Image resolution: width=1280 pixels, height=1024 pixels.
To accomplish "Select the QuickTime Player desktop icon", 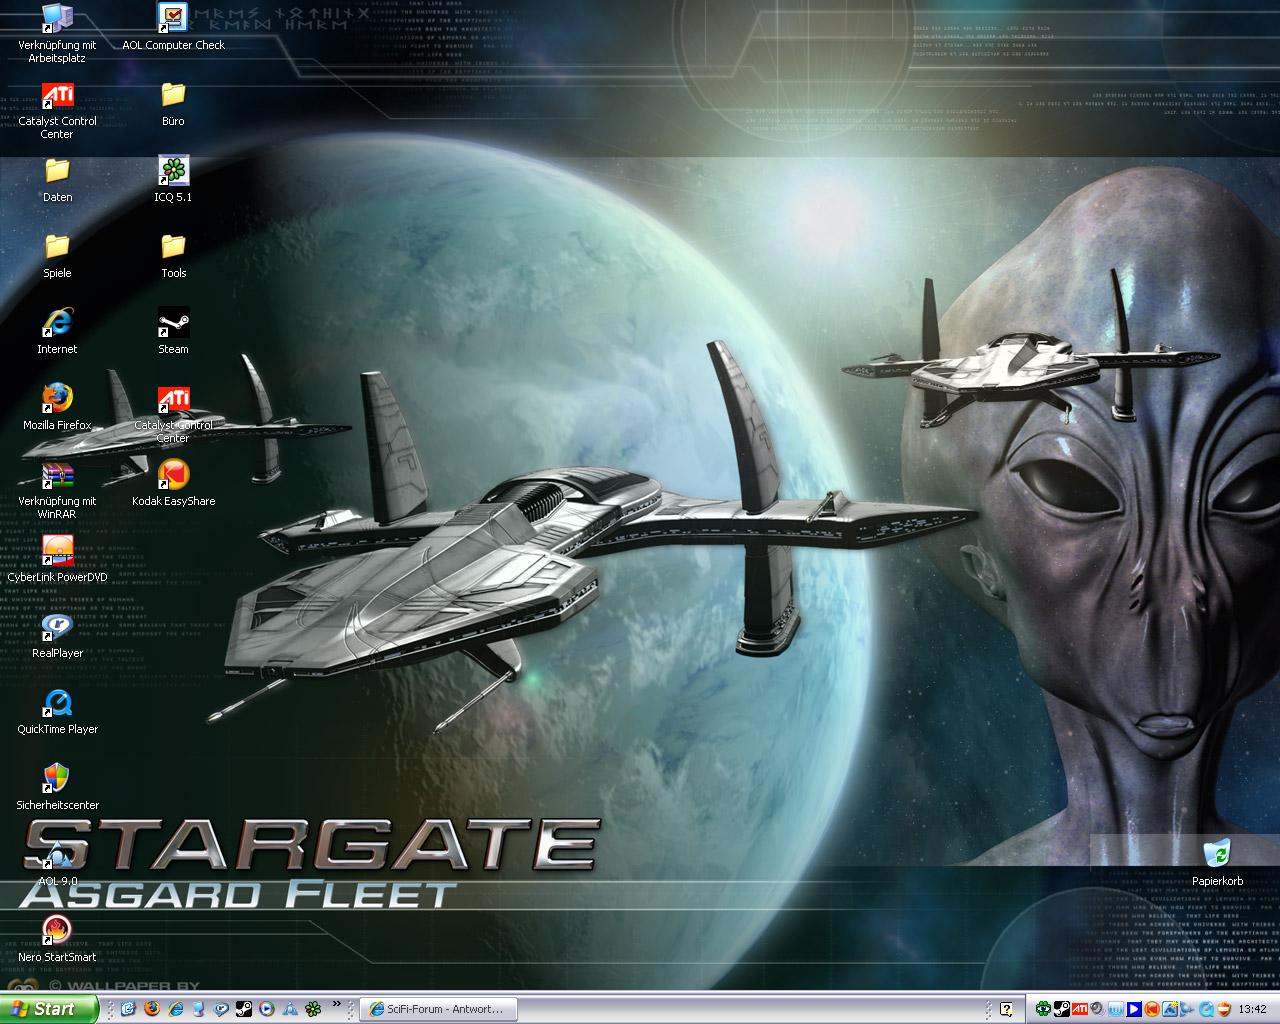I will pyautogui.click(x=57, y=704).
